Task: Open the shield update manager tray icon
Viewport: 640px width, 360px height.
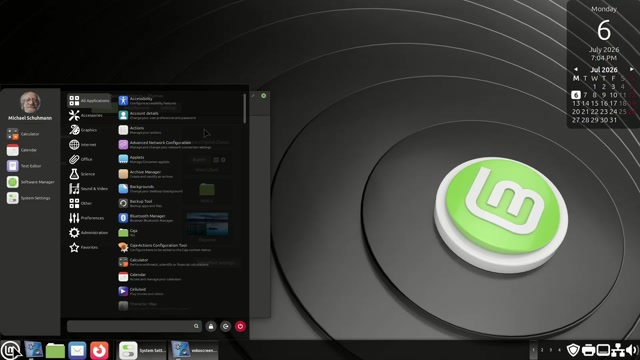Action: [573, 350]
